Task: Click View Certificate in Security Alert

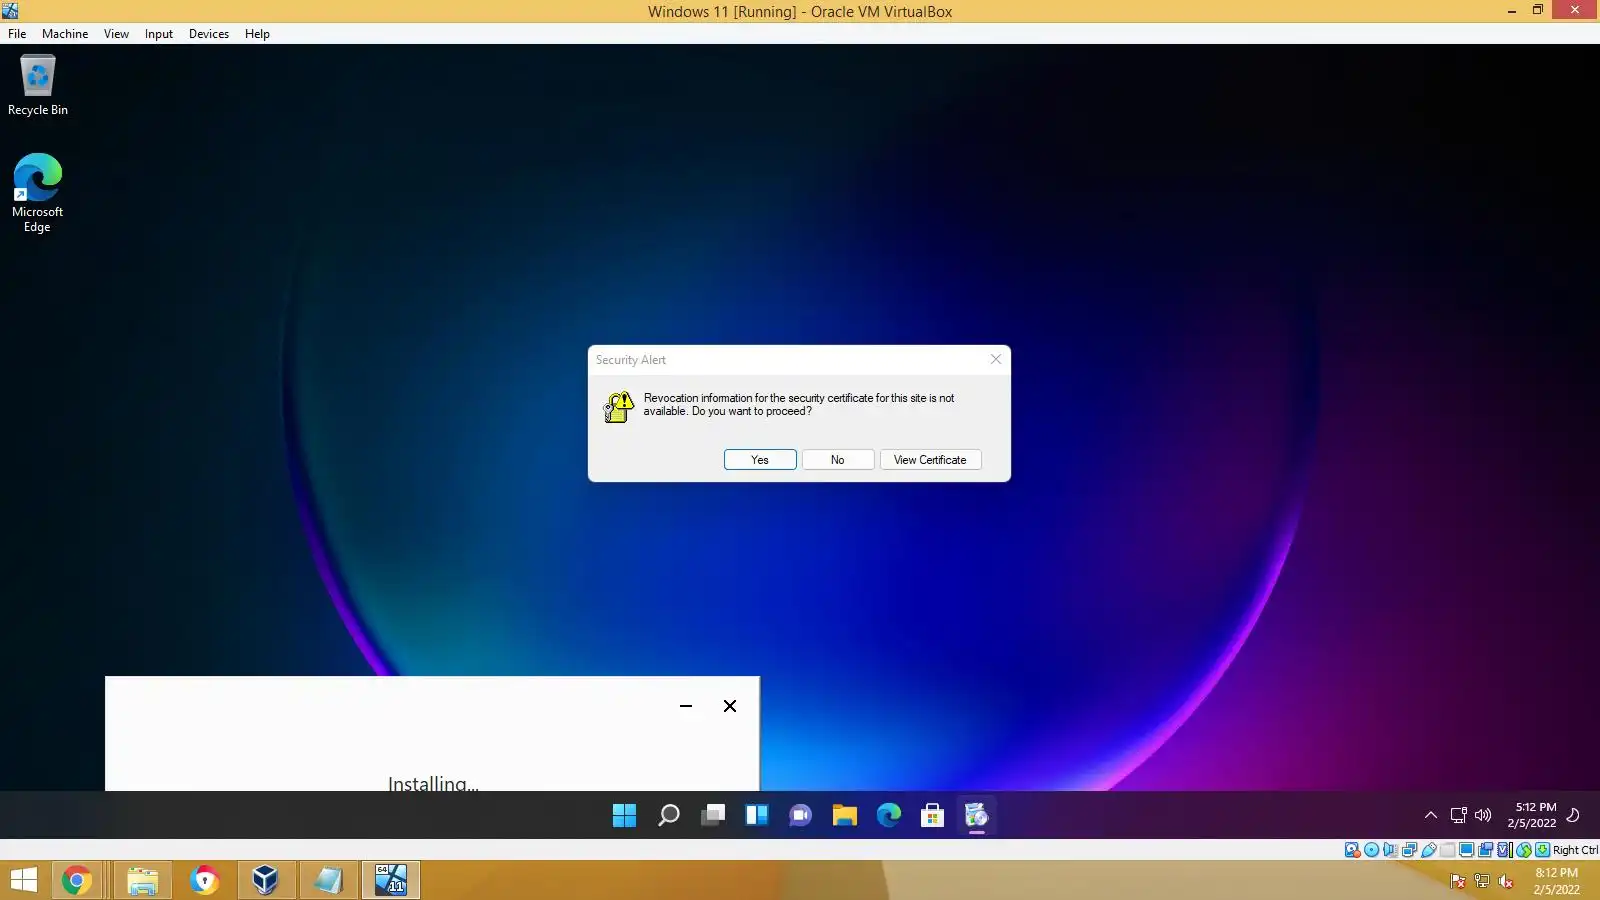Action: [930, 460]
